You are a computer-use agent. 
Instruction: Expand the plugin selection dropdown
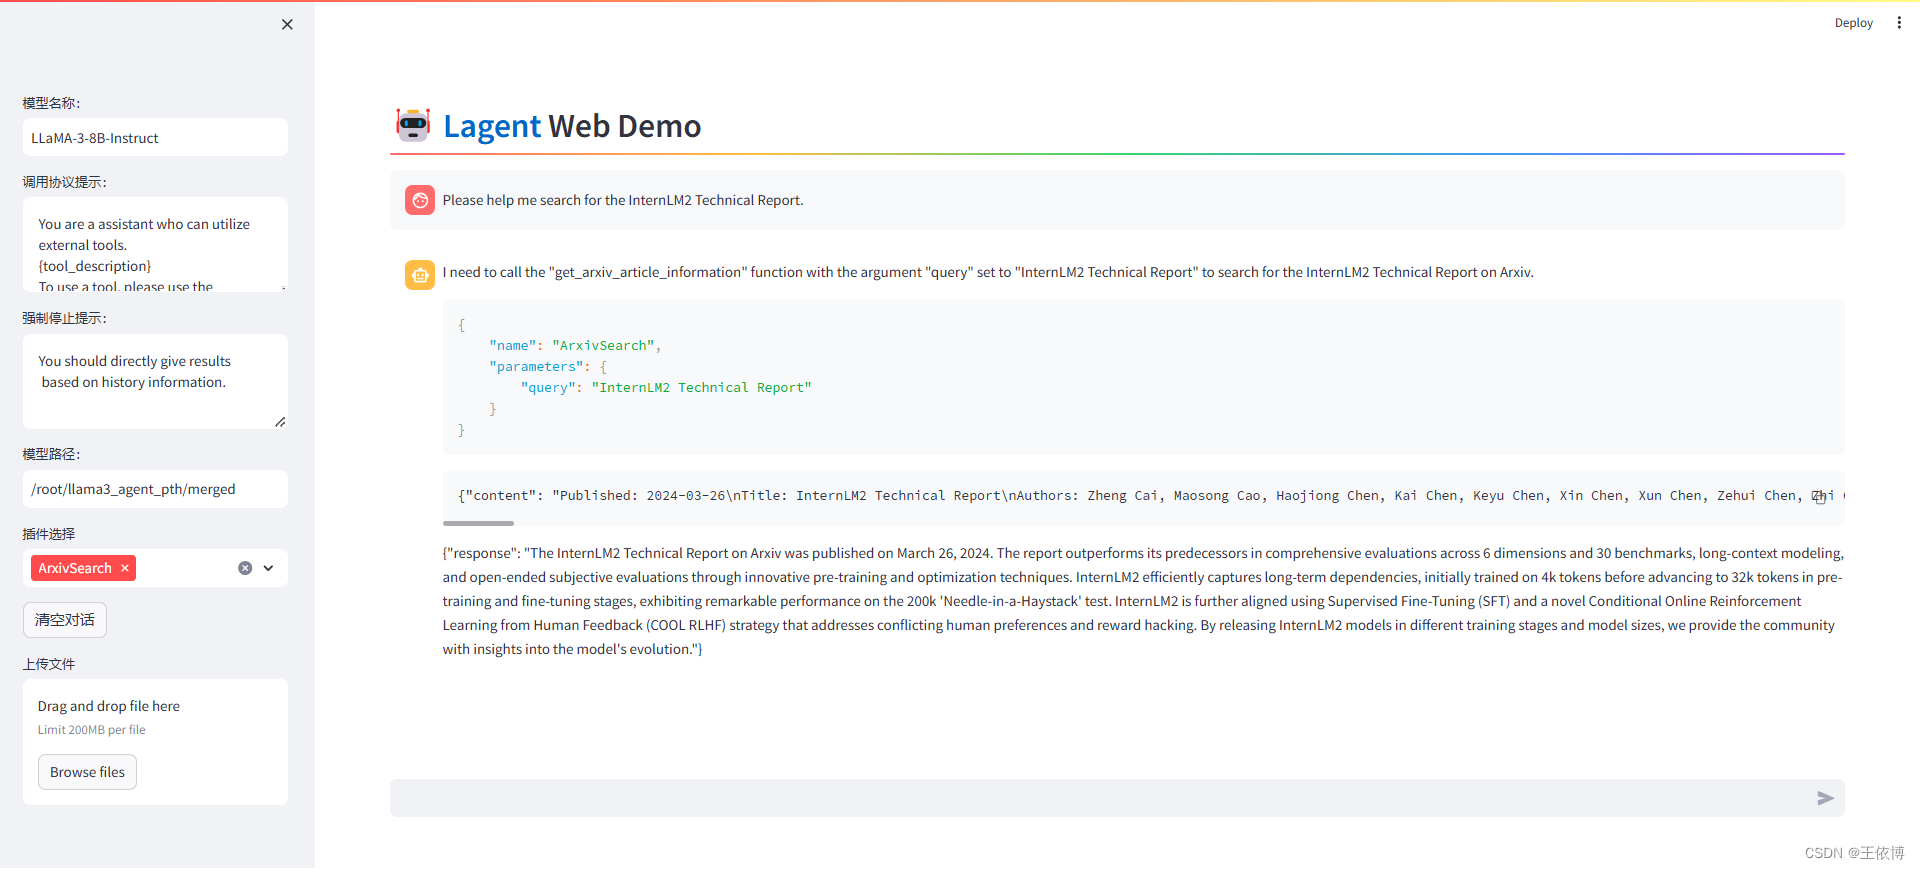[268, 568]
